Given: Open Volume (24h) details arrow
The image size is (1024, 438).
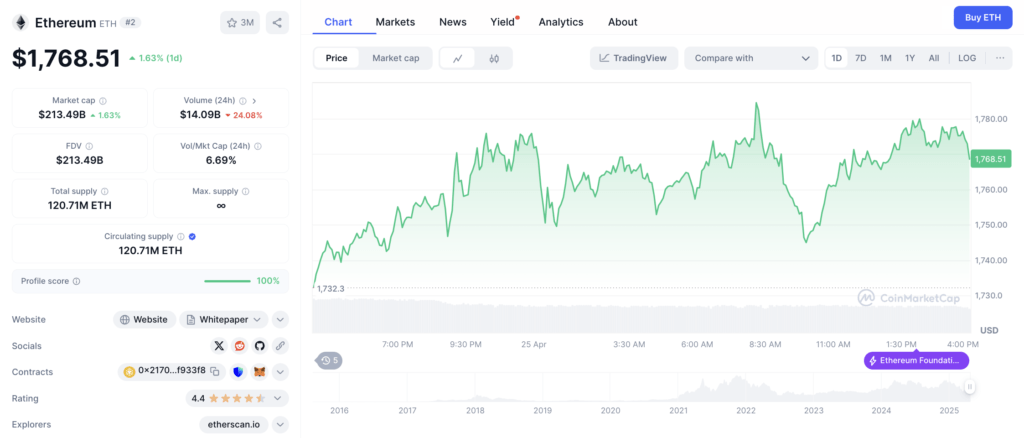Looking at the screenshot, I should pyautogui.click(x=254, y=101).
